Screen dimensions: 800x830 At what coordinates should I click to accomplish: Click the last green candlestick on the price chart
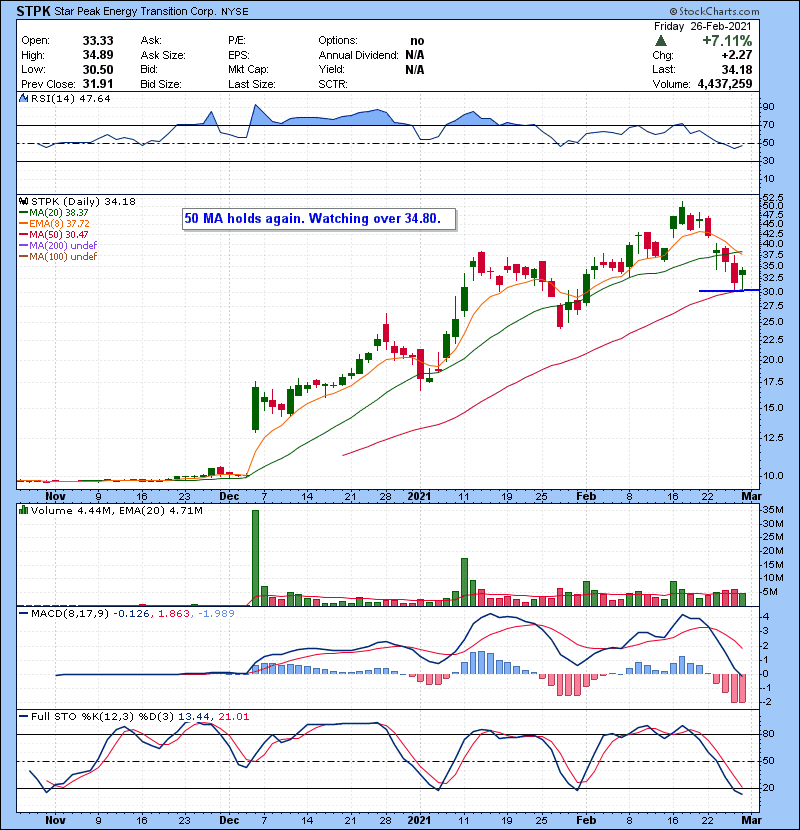click(743, 273)
